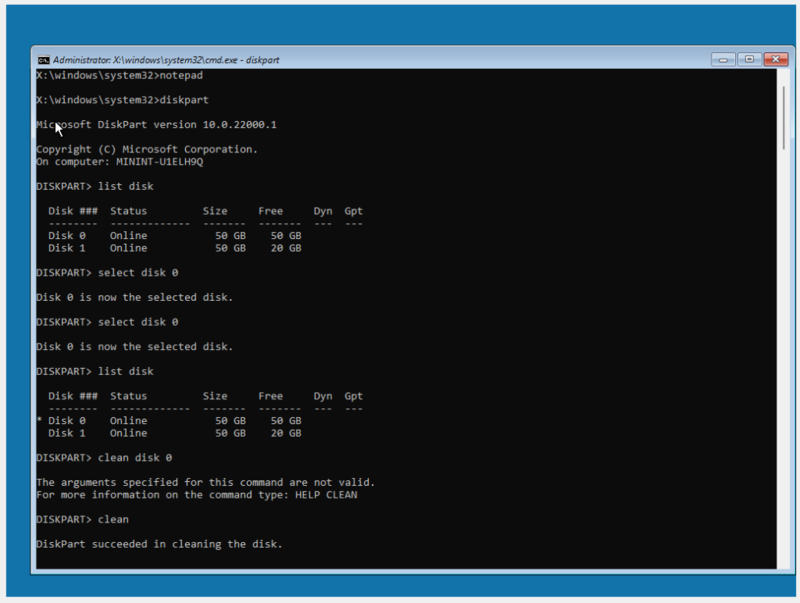This screenshot has width=800, height=603.
Task: Click the second 'DISKPART> select disk 0' command
Action: (107, 322)
